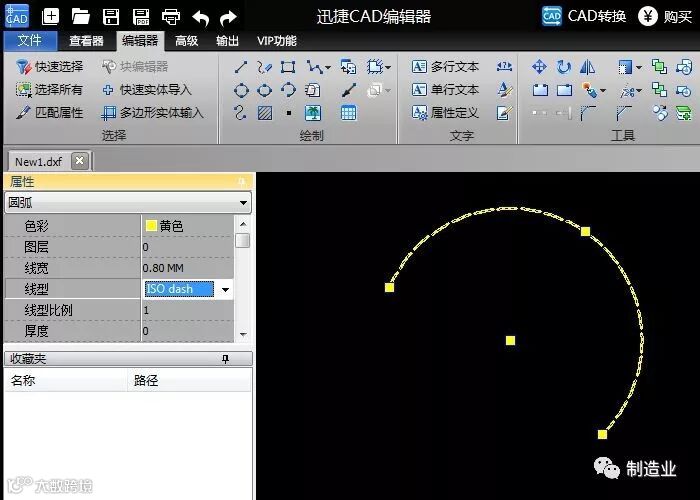Click 多边形实体输入 button
The height and width of the screenshot is (500, 700).
(152, 113)
